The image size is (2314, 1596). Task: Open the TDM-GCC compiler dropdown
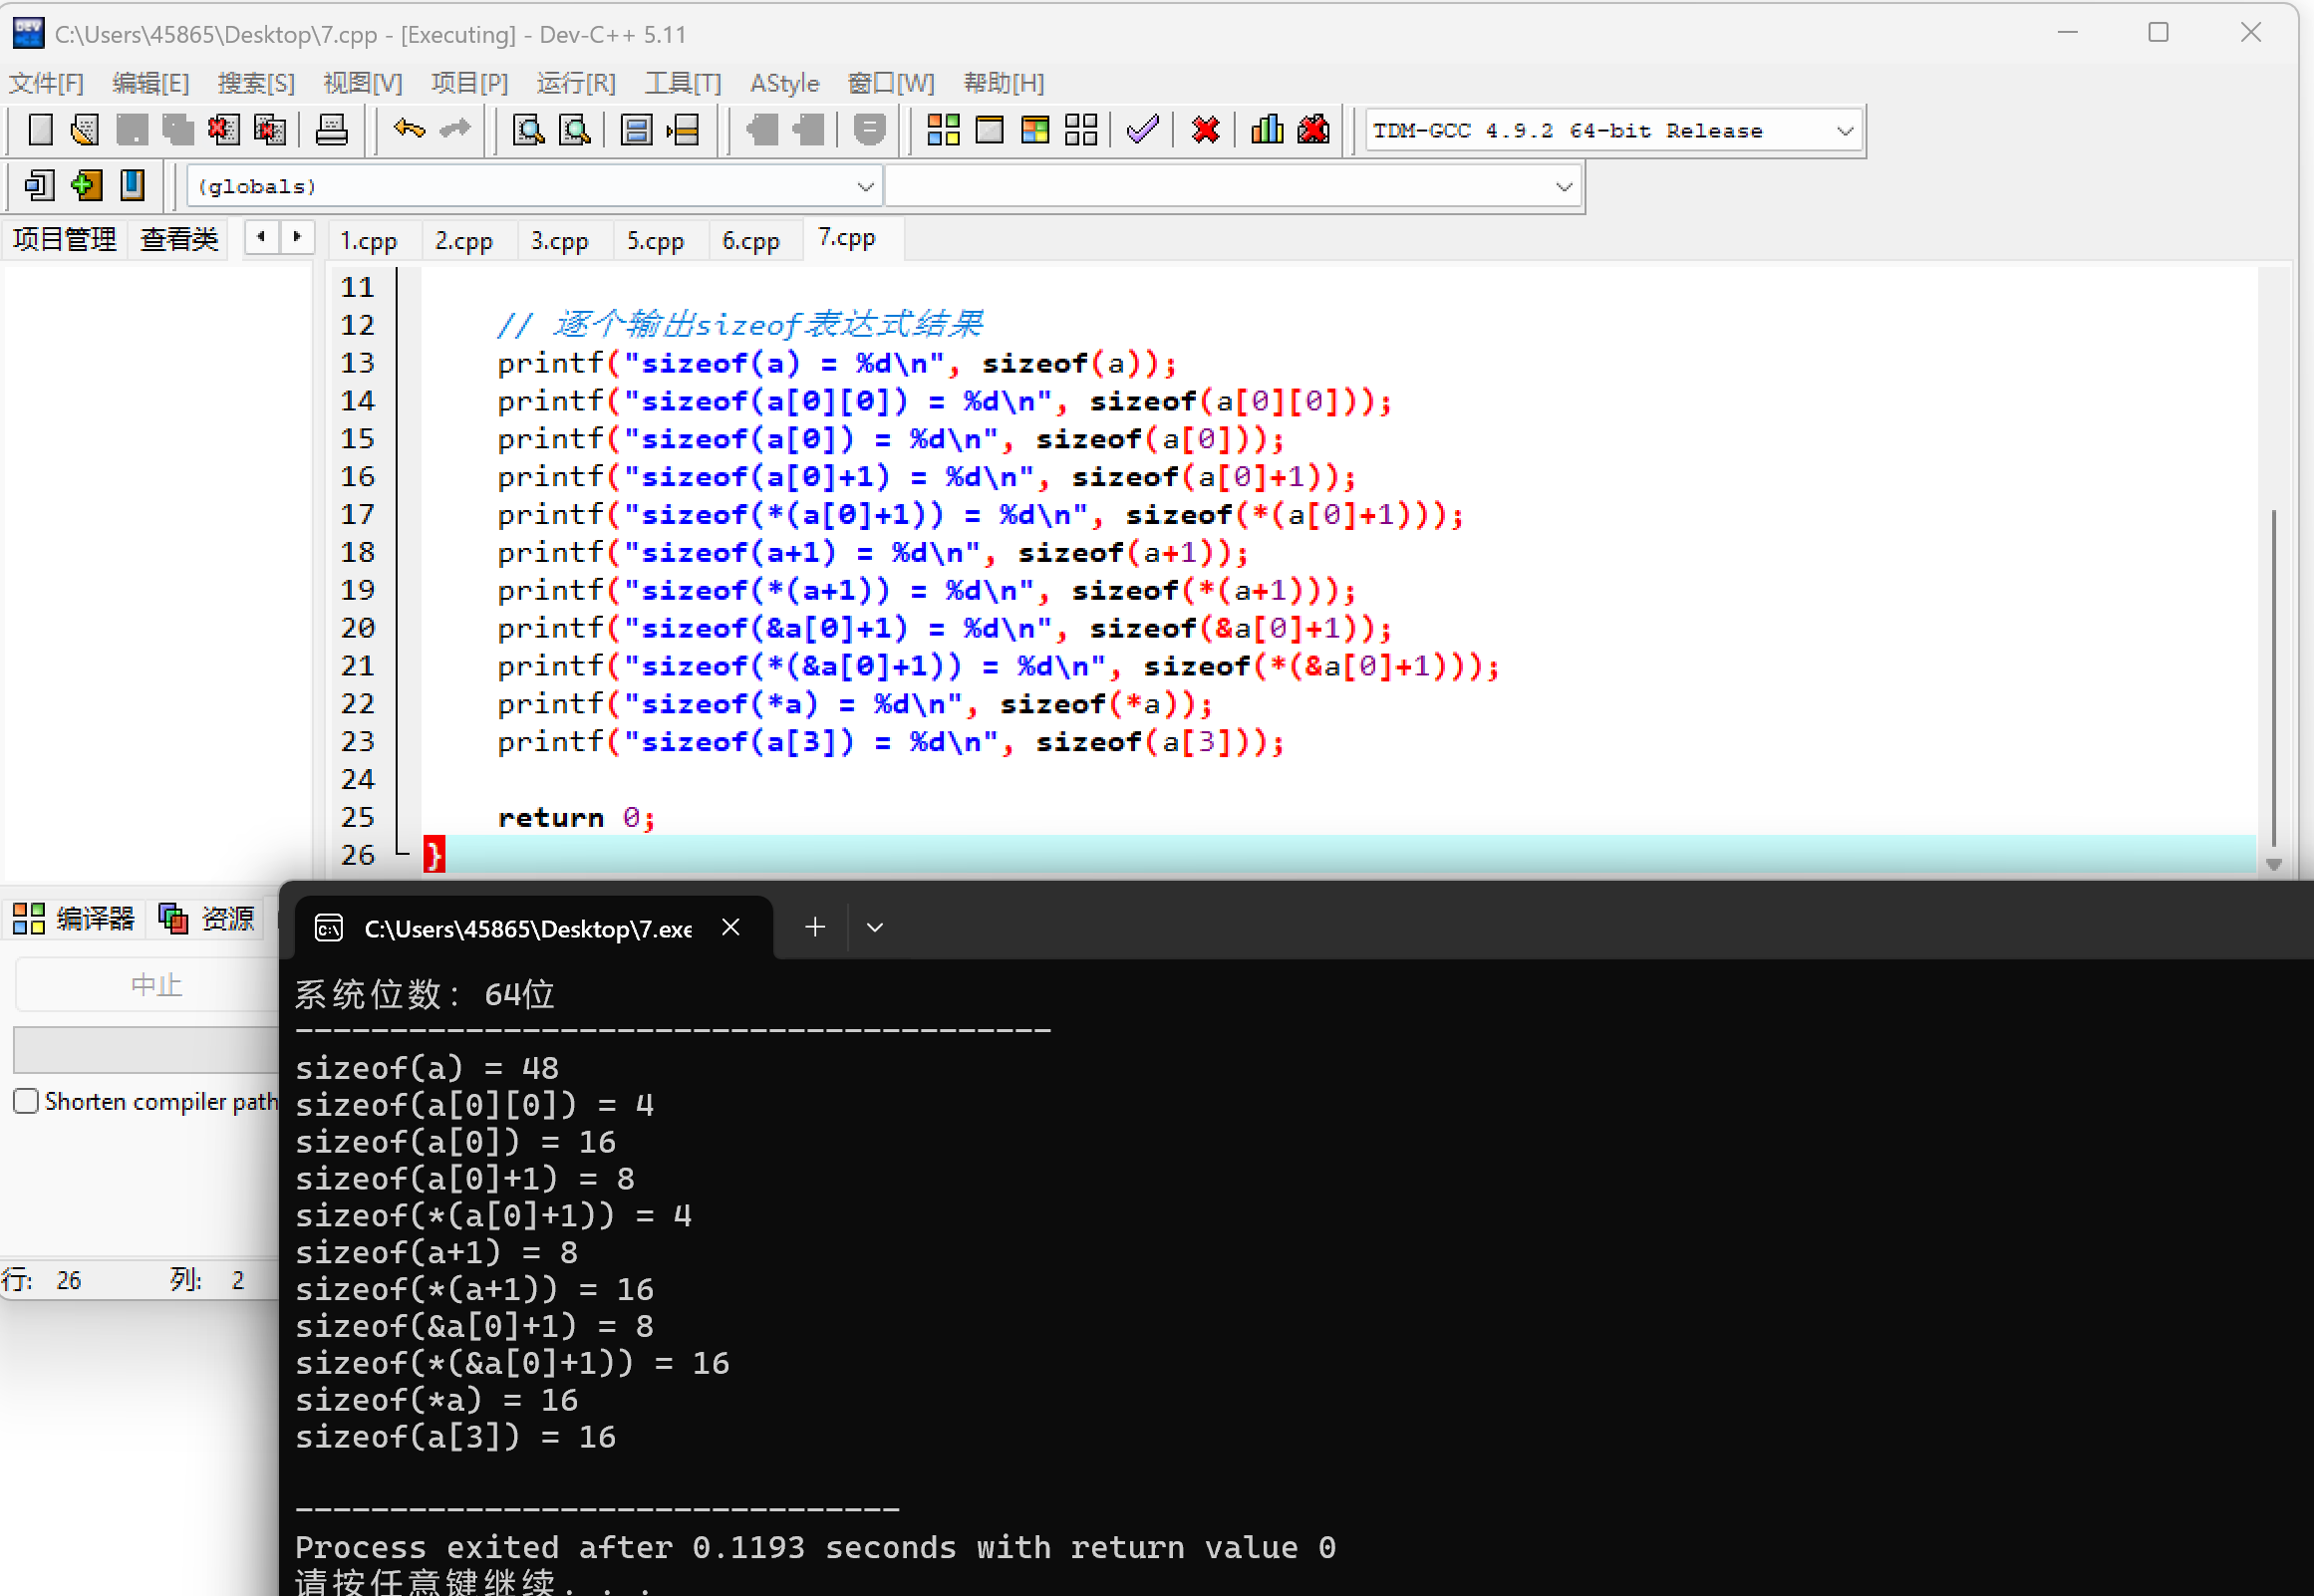(x=1845, y=131)
